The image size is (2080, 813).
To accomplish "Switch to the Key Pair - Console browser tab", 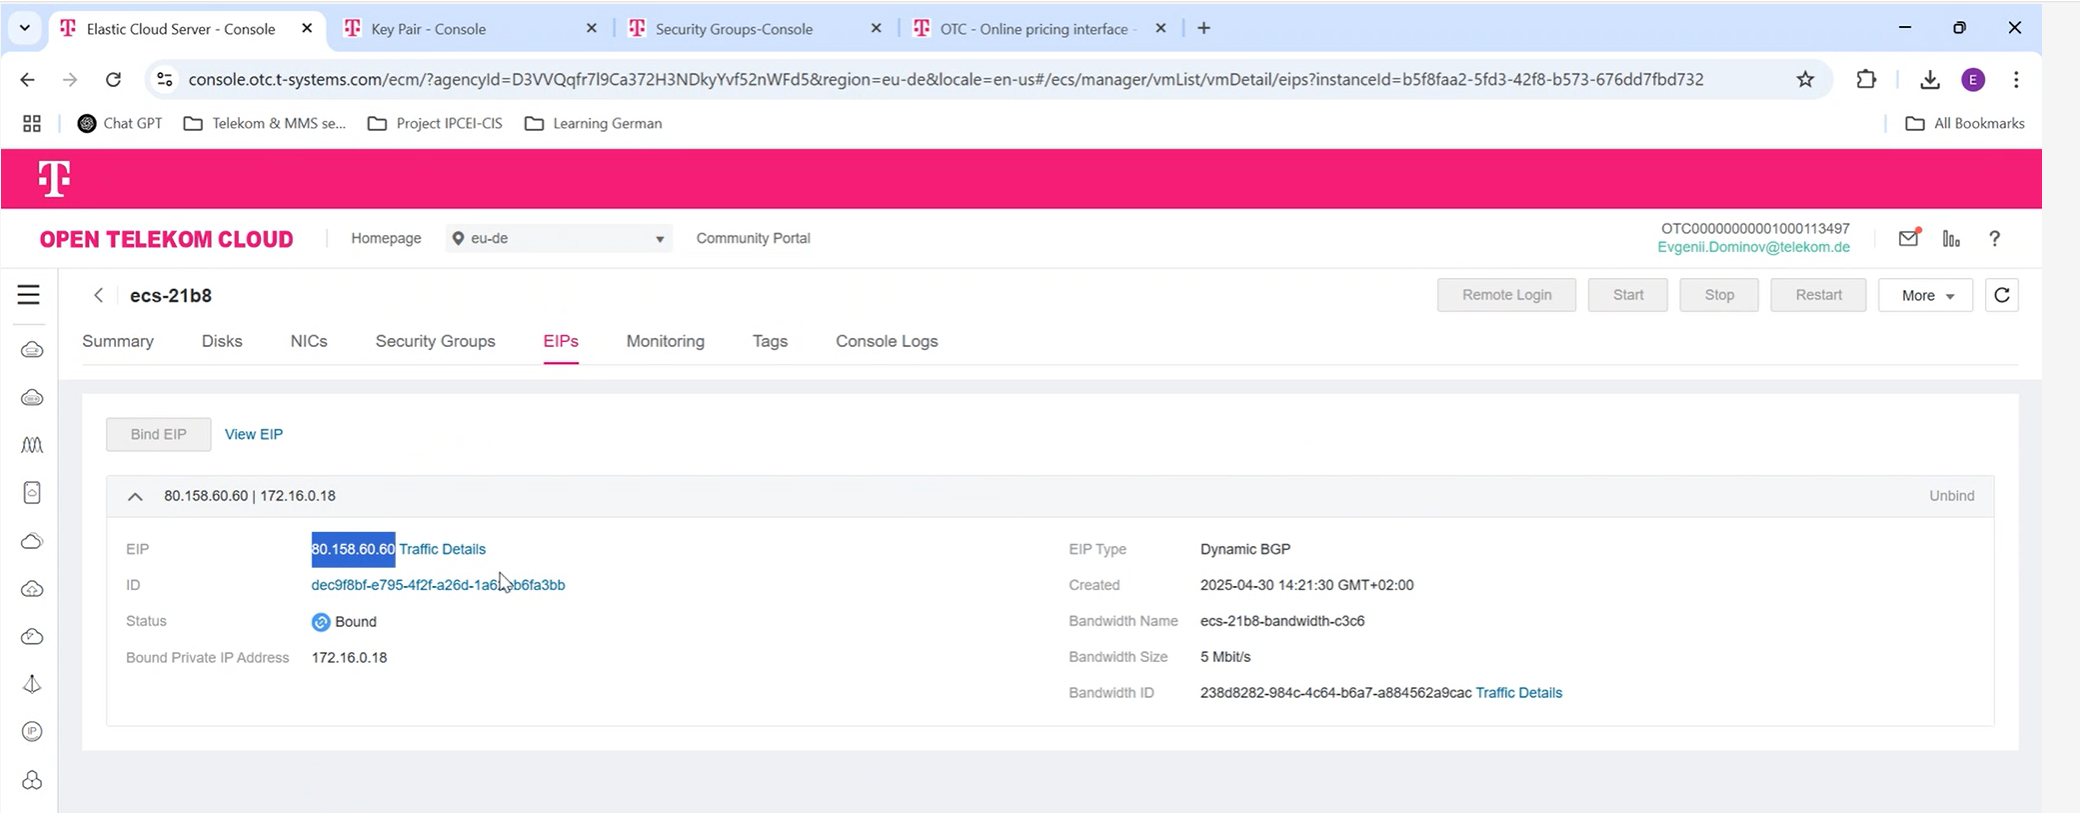I will [470, 29].
